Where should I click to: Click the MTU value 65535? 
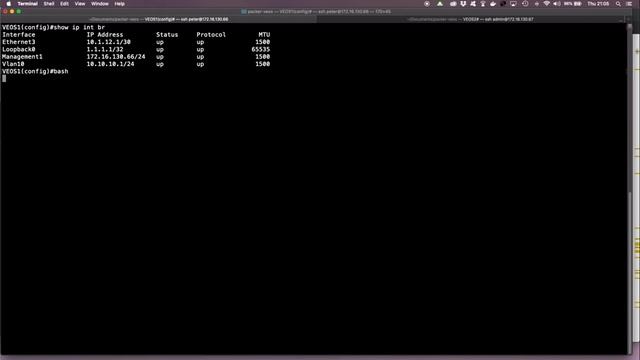click(x=261, y=49)
